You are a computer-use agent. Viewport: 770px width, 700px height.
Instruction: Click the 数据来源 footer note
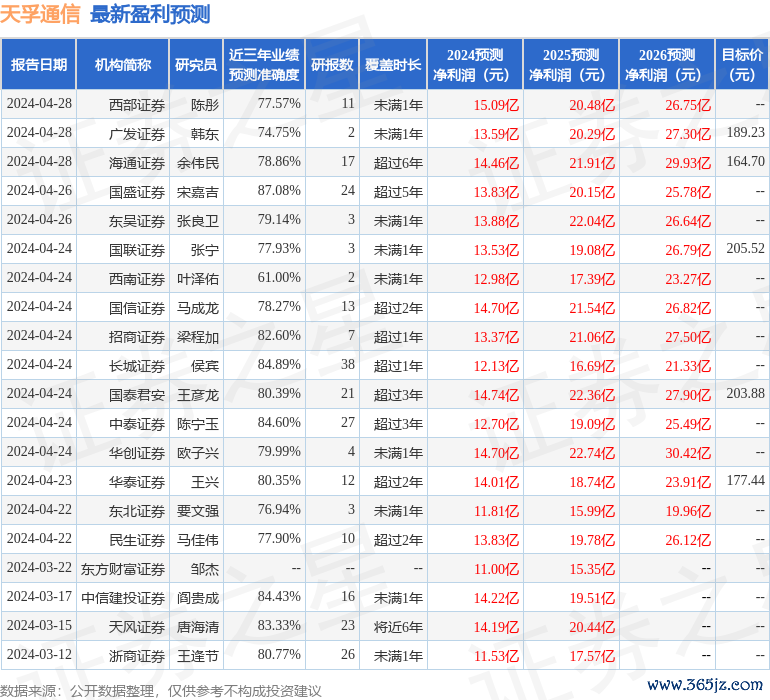(161, 691)
